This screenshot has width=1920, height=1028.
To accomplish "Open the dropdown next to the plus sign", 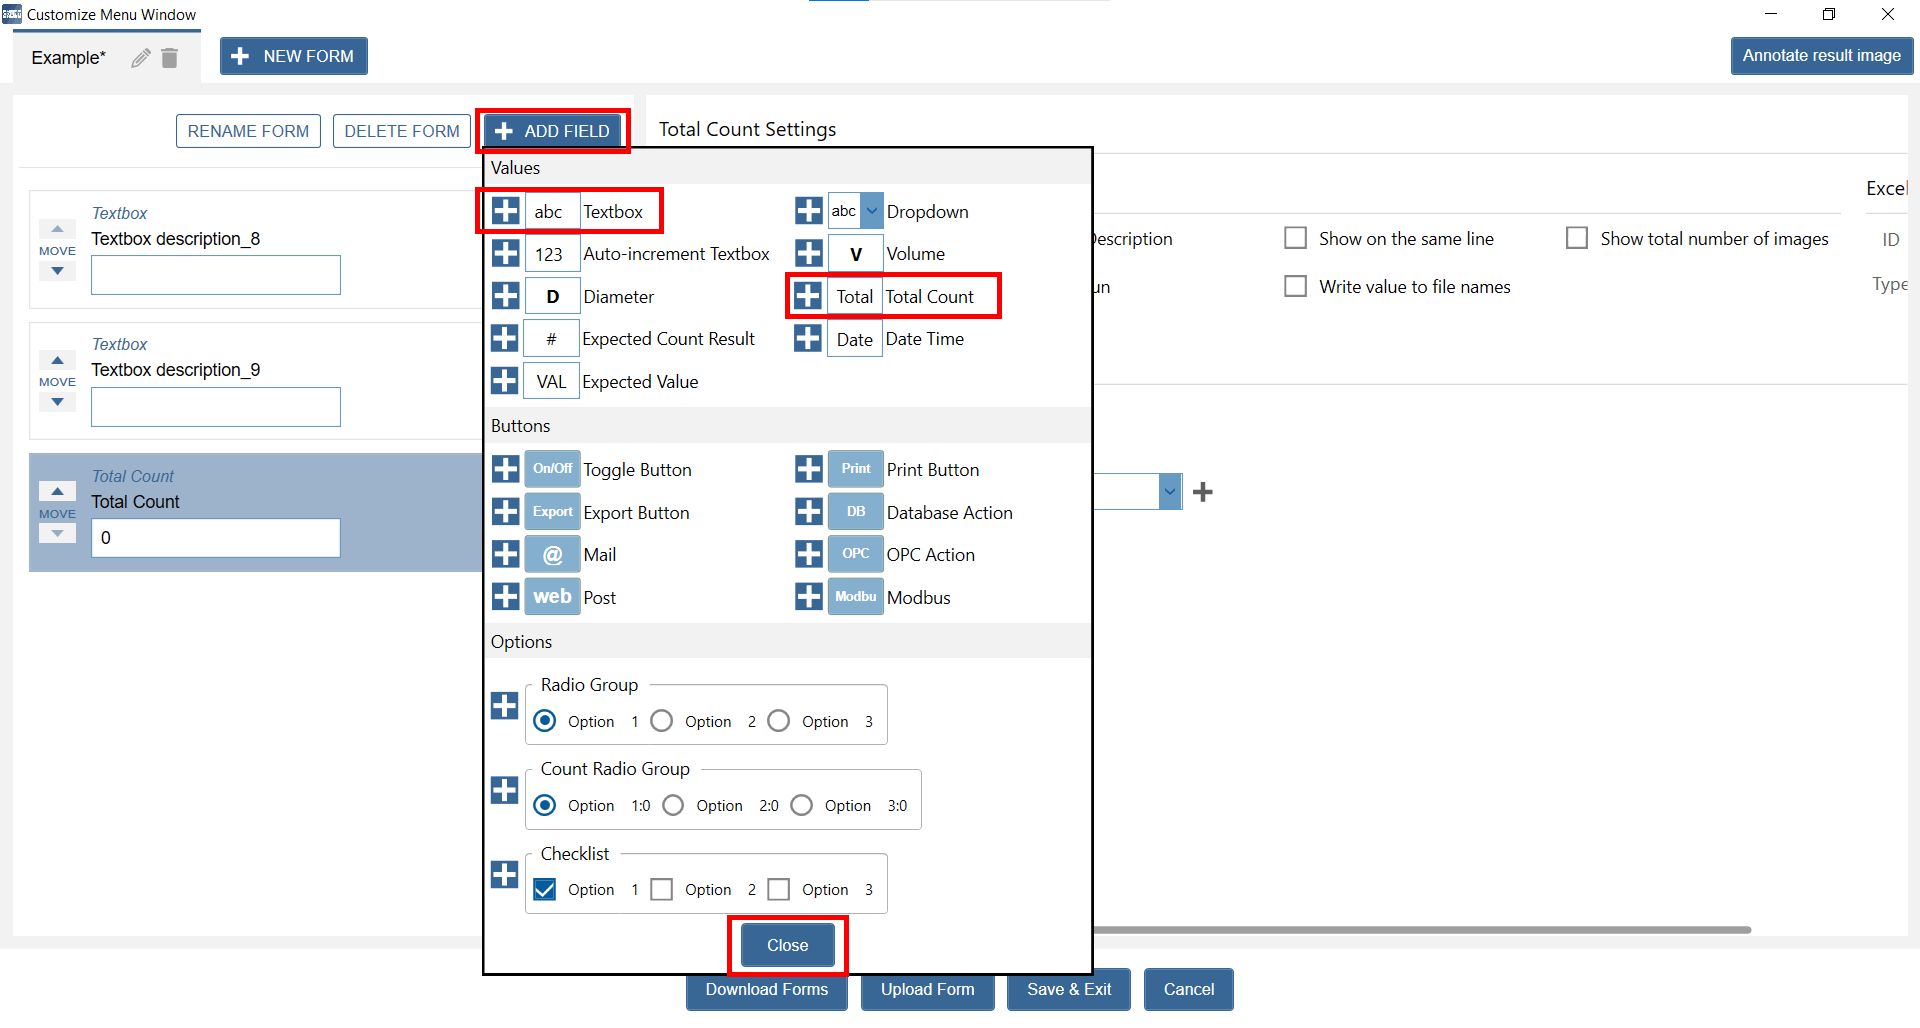I will coord(1169,492).
